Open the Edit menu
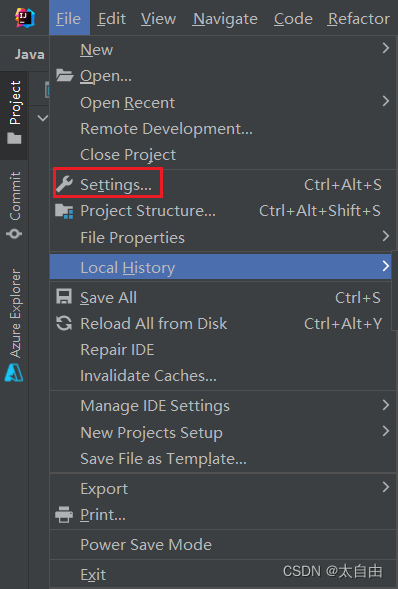 coord(112,18)
